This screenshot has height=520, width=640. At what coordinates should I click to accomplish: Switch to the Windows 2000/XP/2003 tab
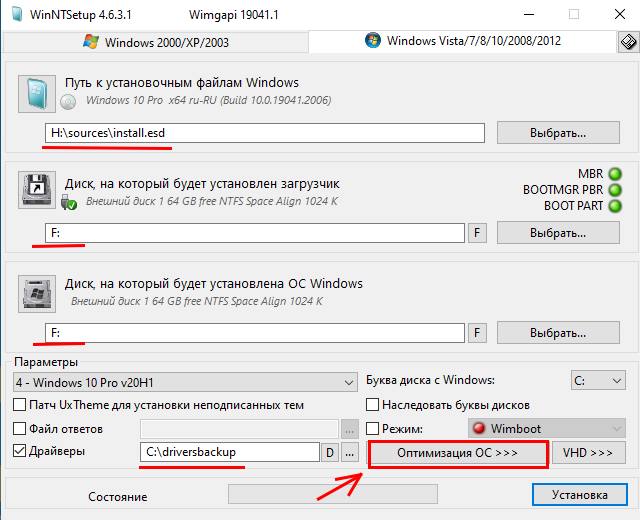point(156,42)
